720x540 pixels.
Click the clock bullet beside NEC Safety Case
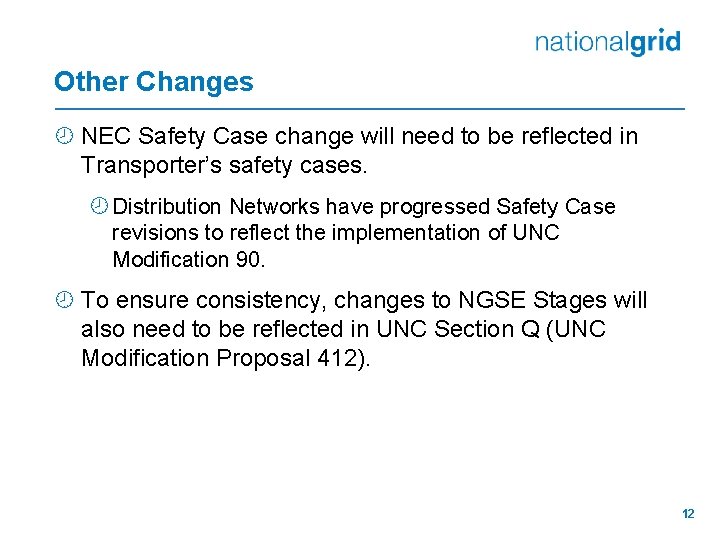click(64, 136)
